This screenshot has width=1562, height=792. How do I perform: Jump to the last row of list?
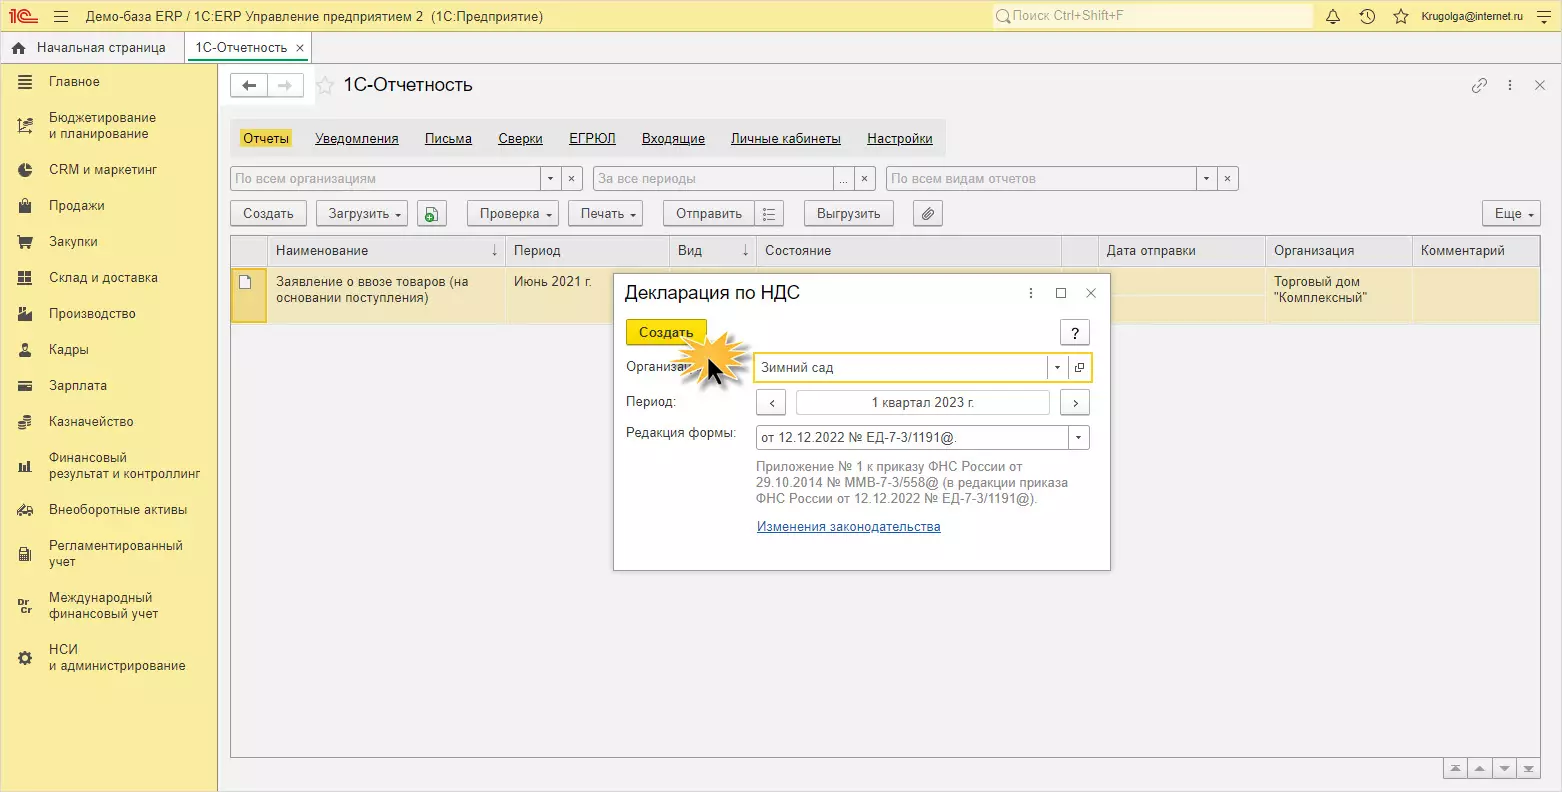(x=1528, y=769)
